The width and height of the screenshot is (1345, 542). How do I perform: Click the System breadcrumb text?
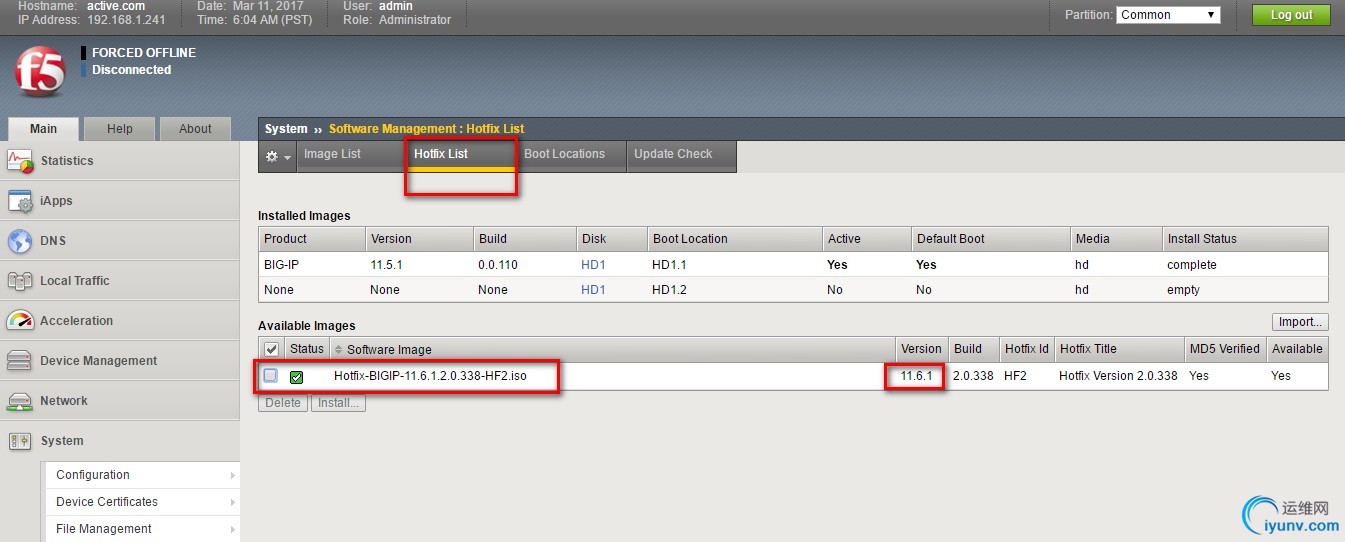point(286,129)
